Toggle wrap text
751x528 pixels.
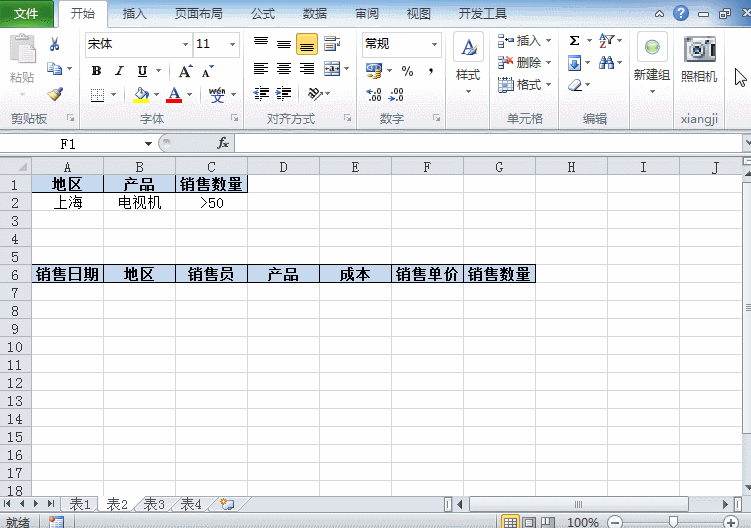[331, 44]
